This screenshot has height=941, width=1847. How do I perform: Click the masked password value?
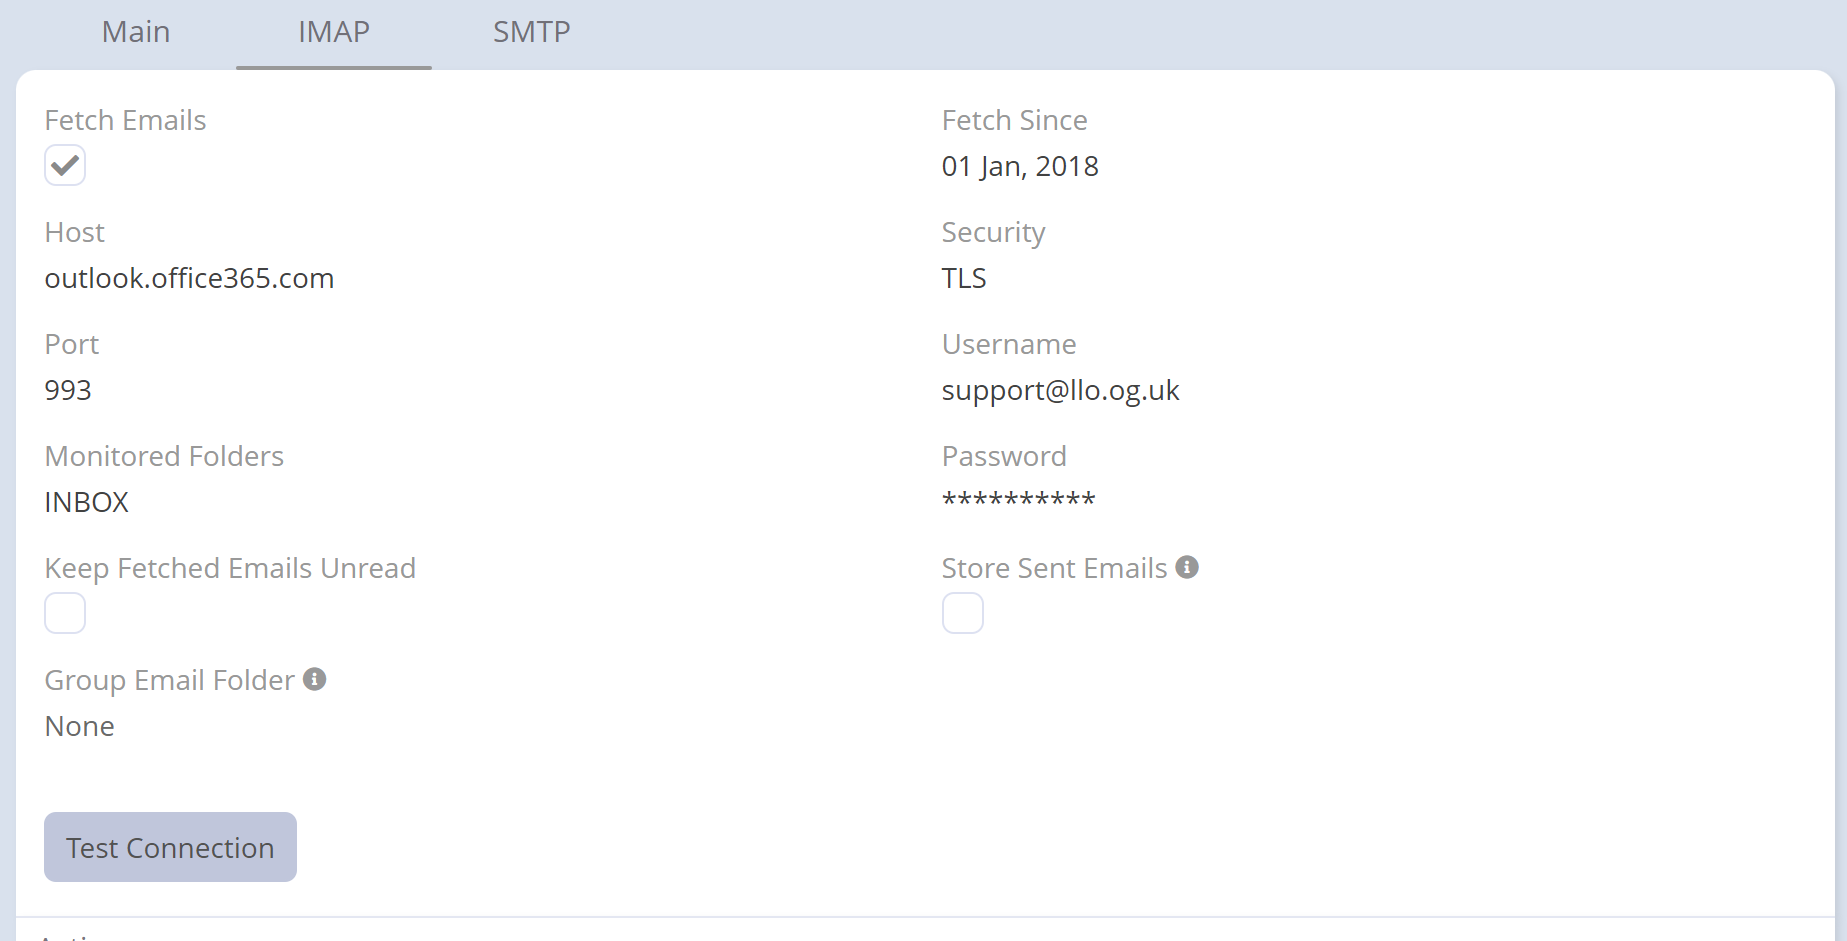coord(1018,500)
